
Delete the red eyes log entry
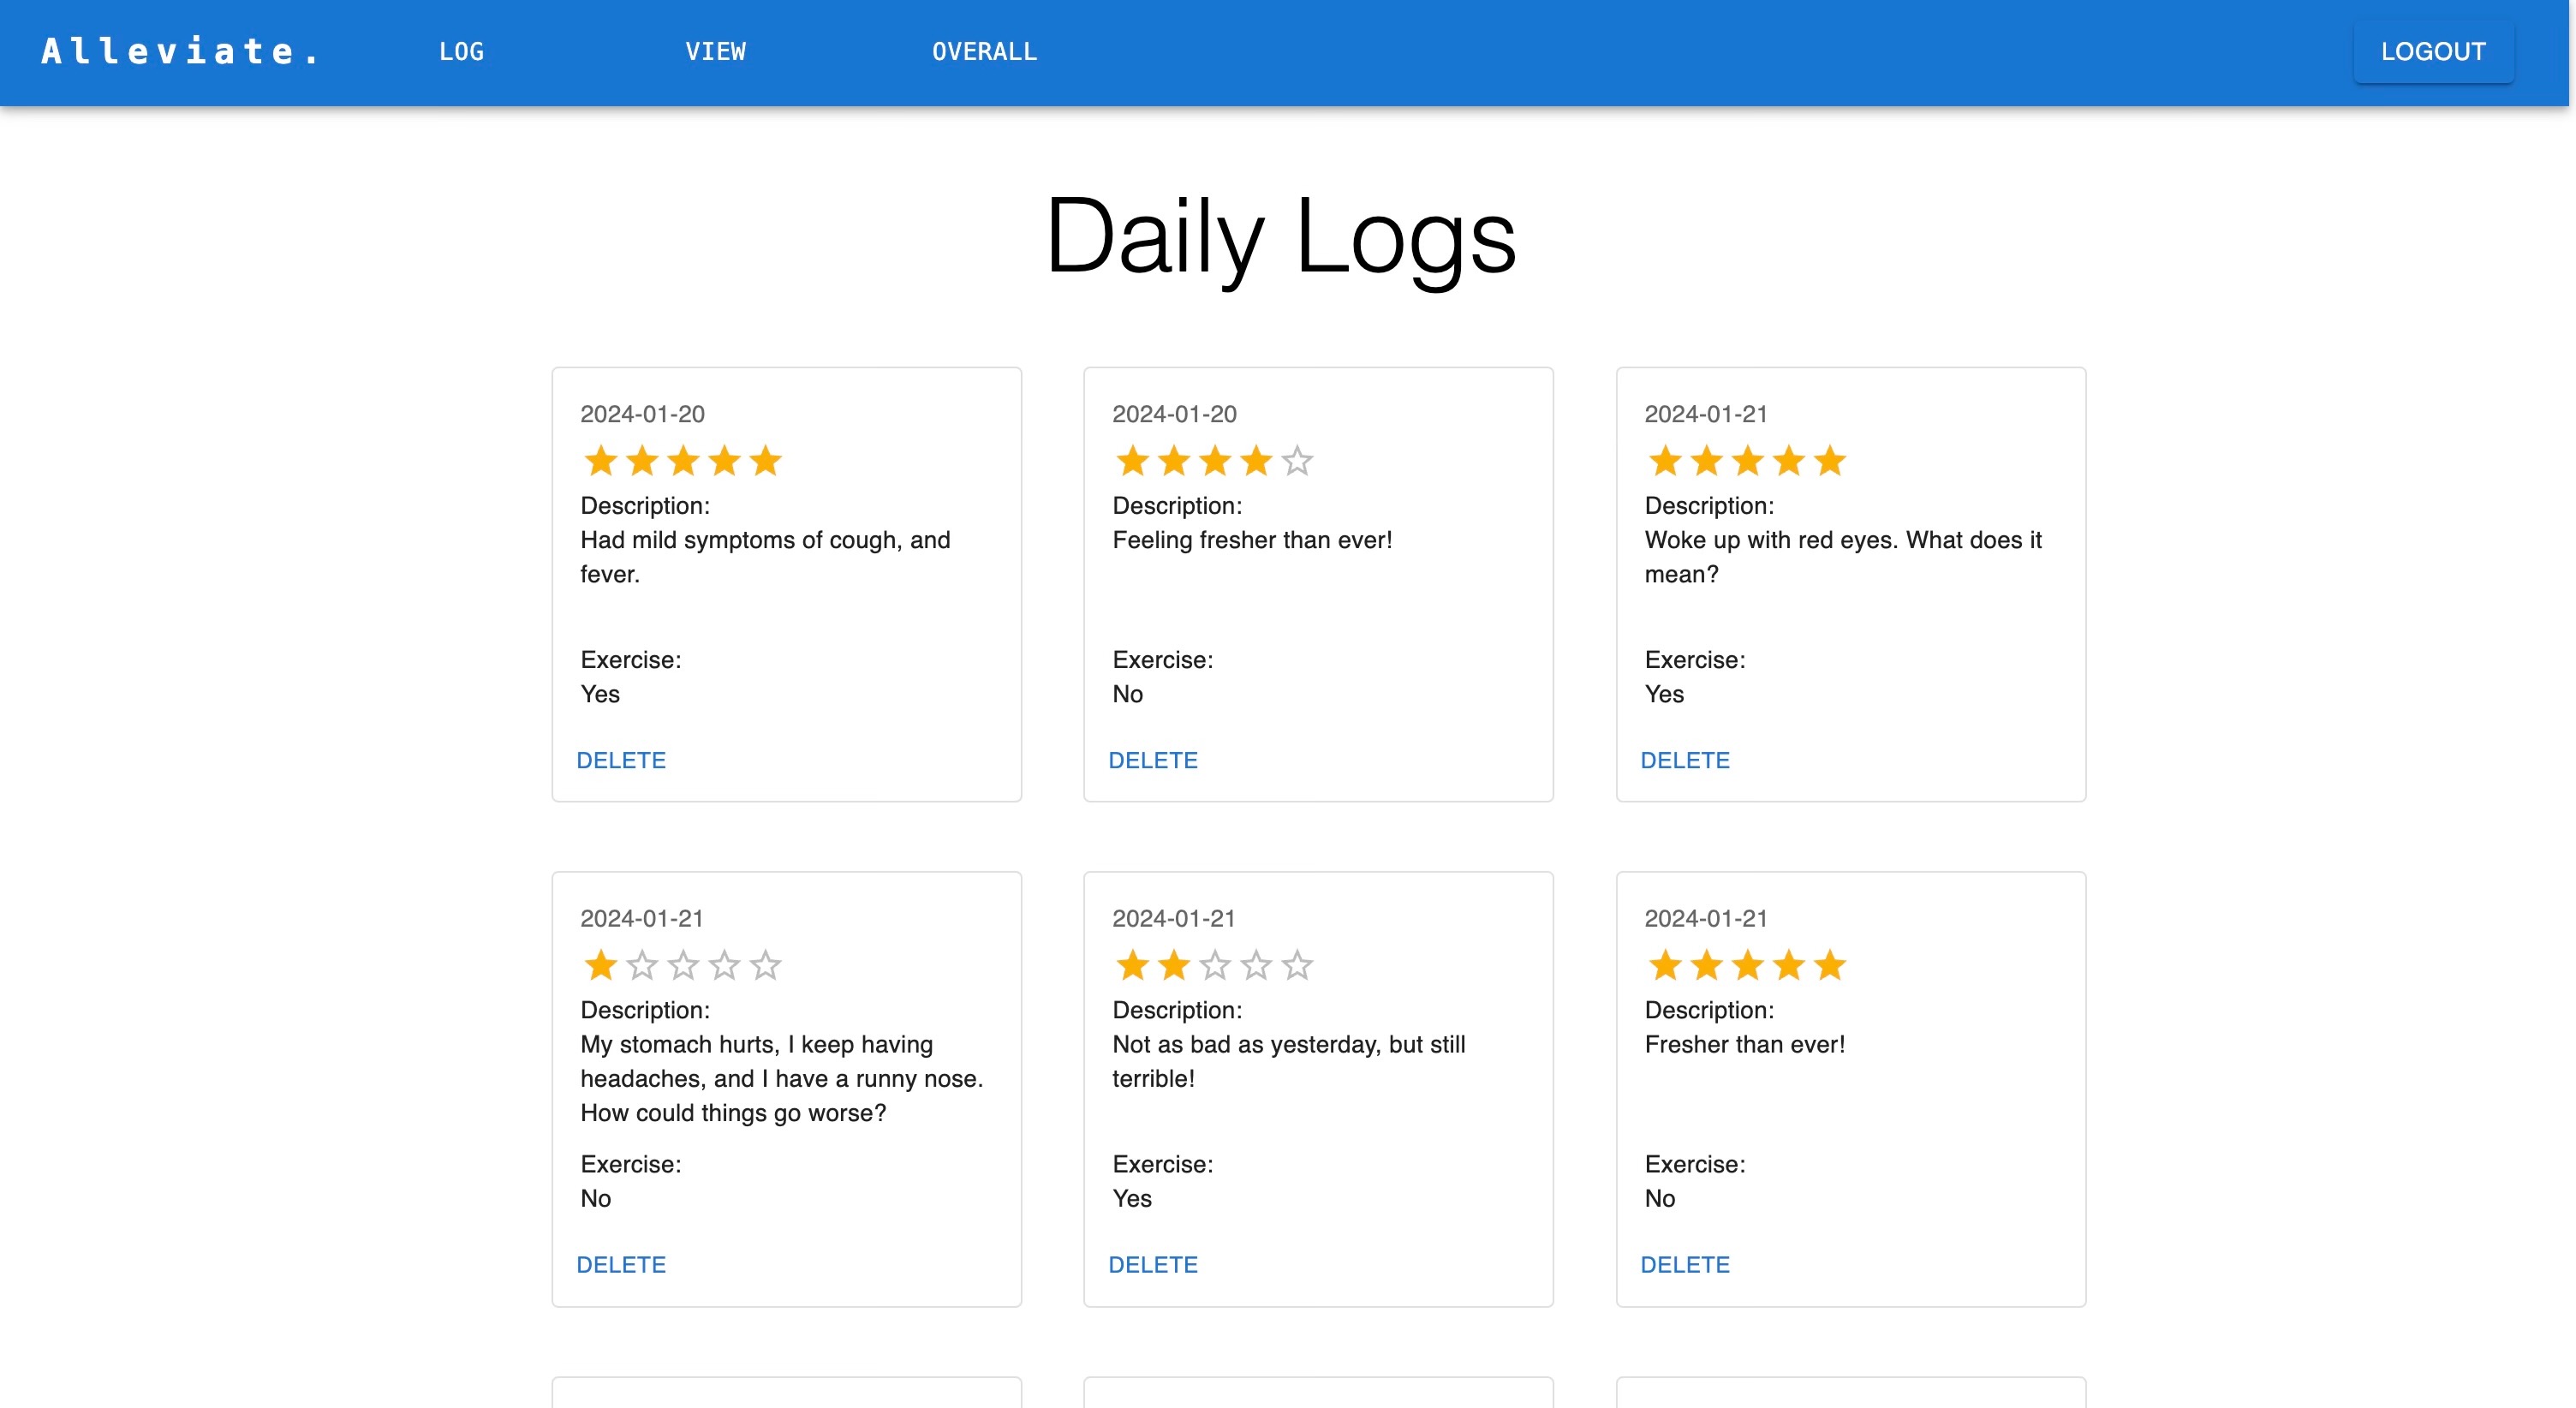point(1685,760)
